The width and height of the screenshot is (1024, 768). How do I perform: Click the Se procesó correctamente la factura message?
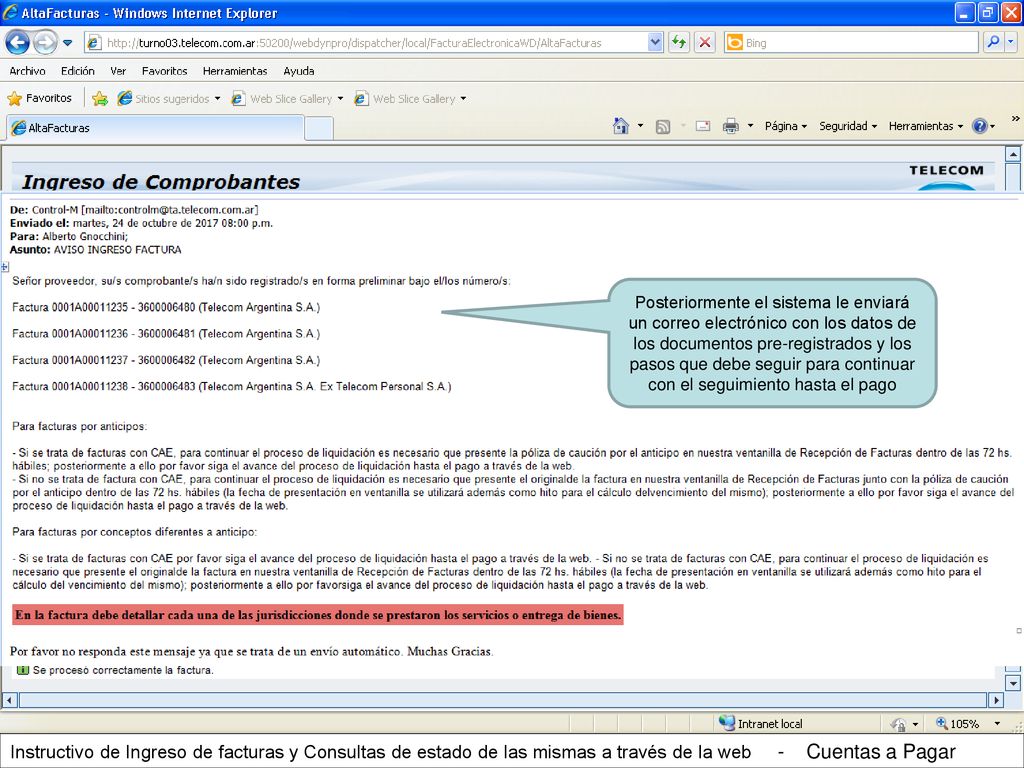point(123,670)
